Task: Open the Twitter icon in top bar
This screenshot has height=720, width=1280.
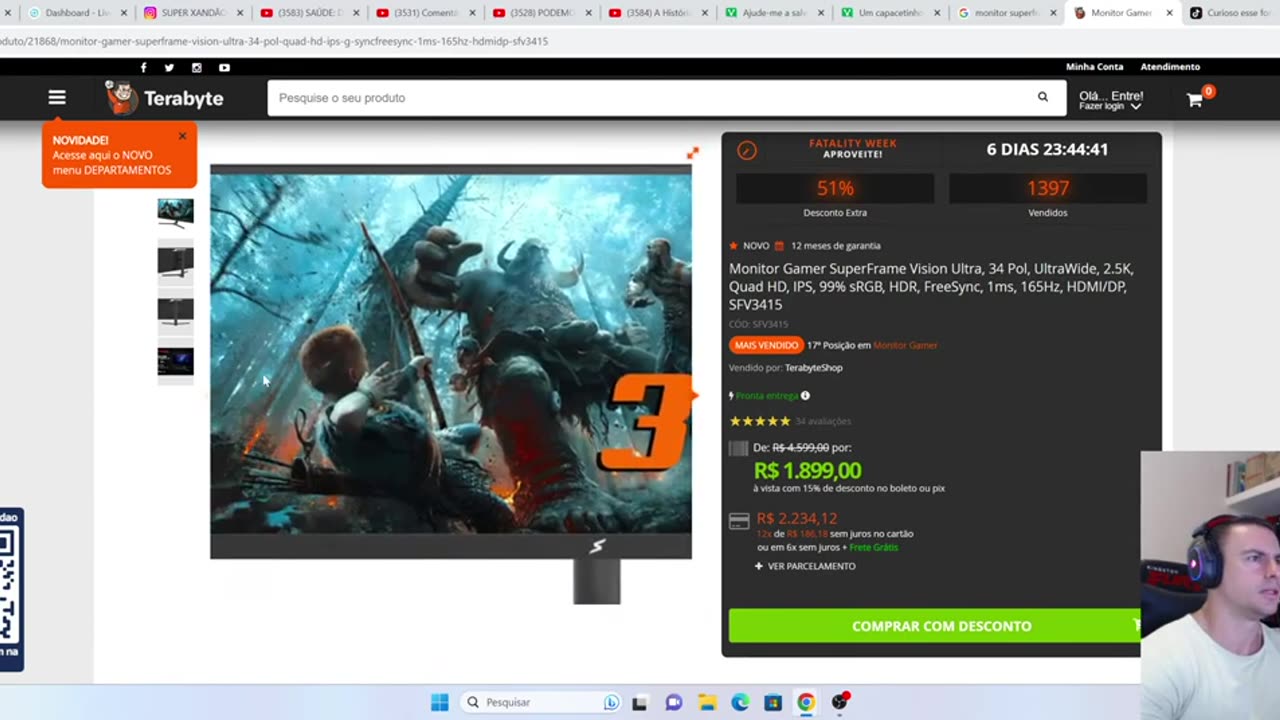Action: (x=169, y=67)
